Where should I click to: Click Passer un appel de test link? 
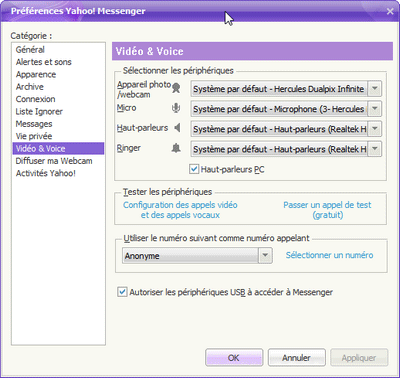point(327,210)
